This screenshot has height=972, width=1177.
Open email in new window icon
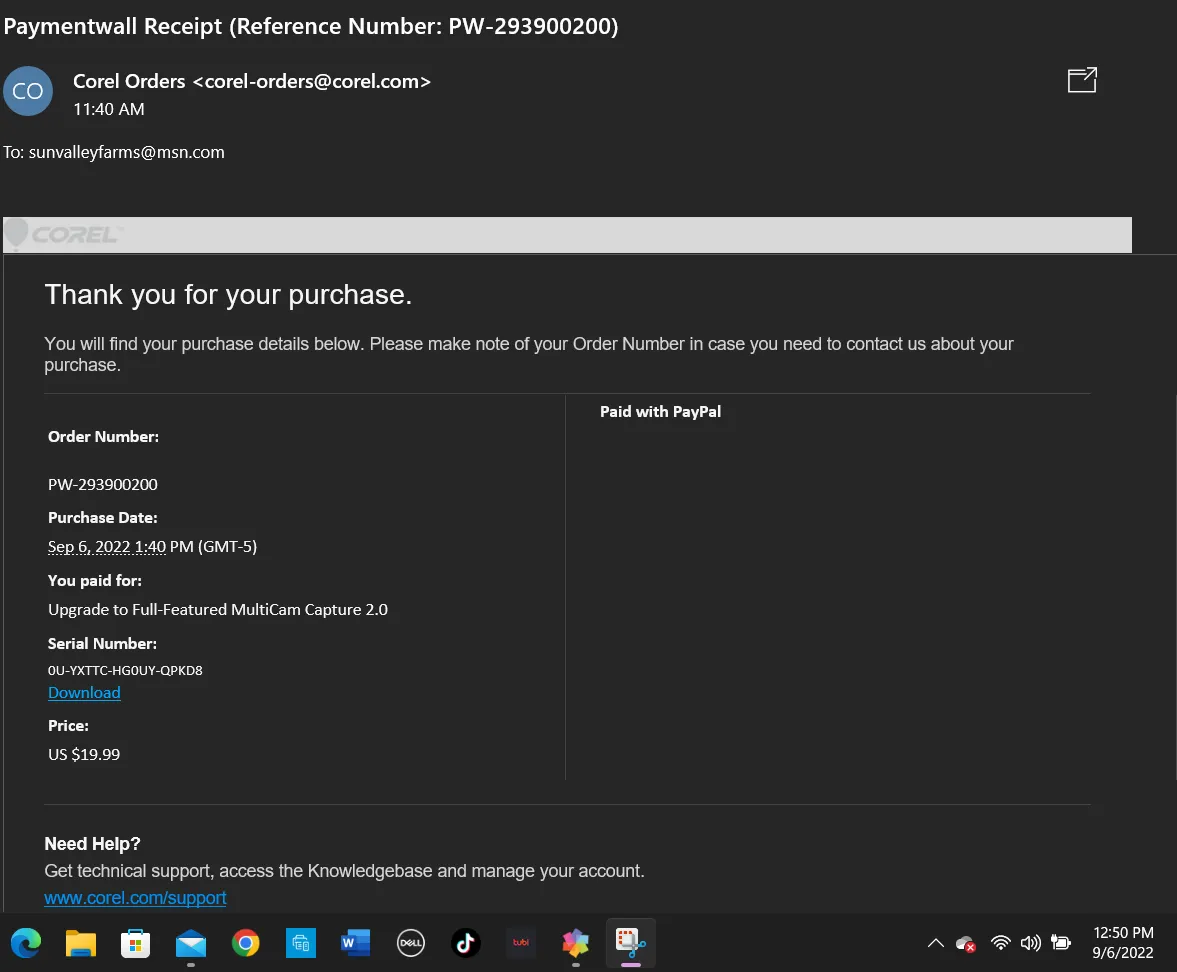(1082, 80)
